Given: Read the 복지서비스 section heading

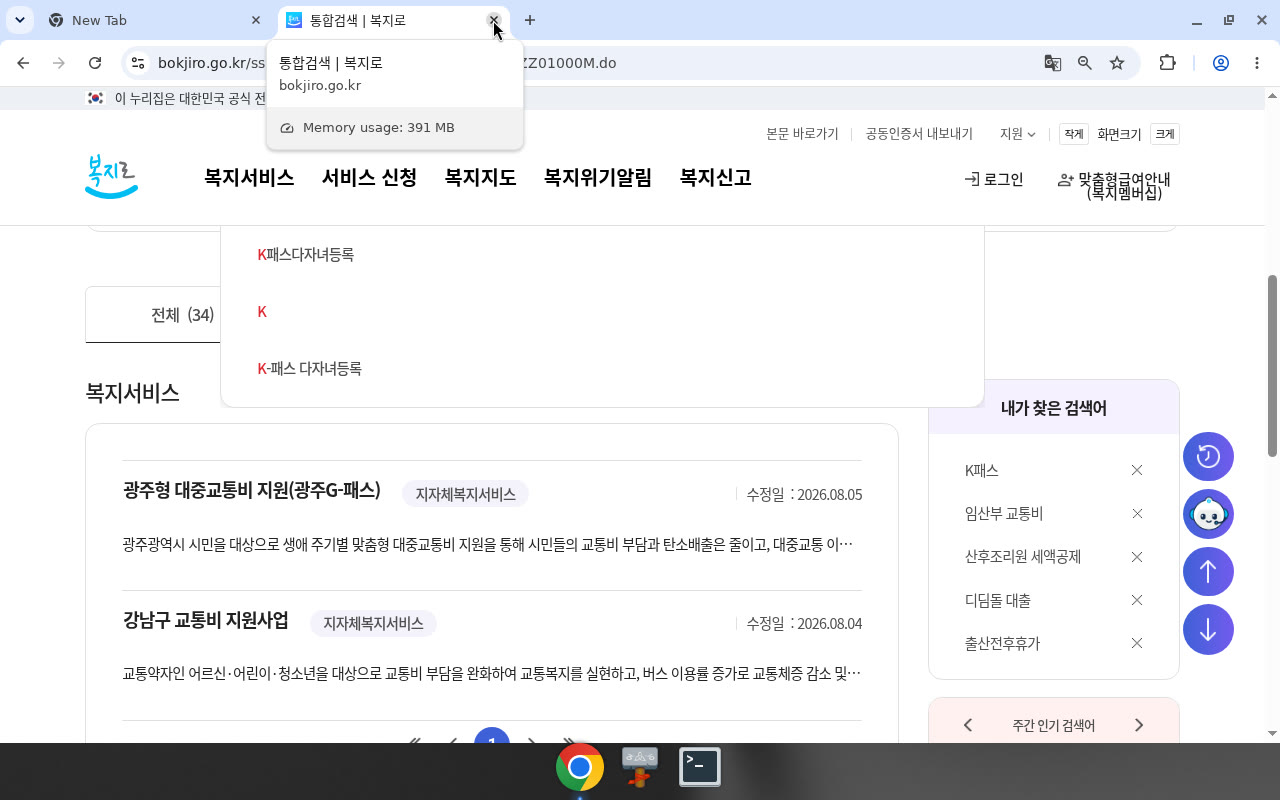Looking at the screenshot, I should tap(133, 393).
